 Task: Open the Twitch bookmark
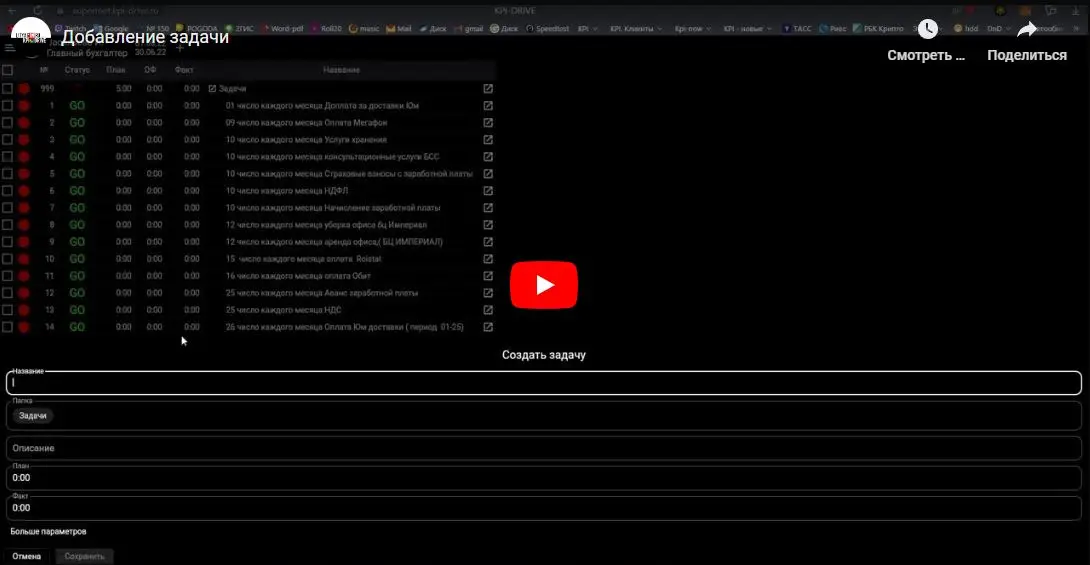point(70,28)
